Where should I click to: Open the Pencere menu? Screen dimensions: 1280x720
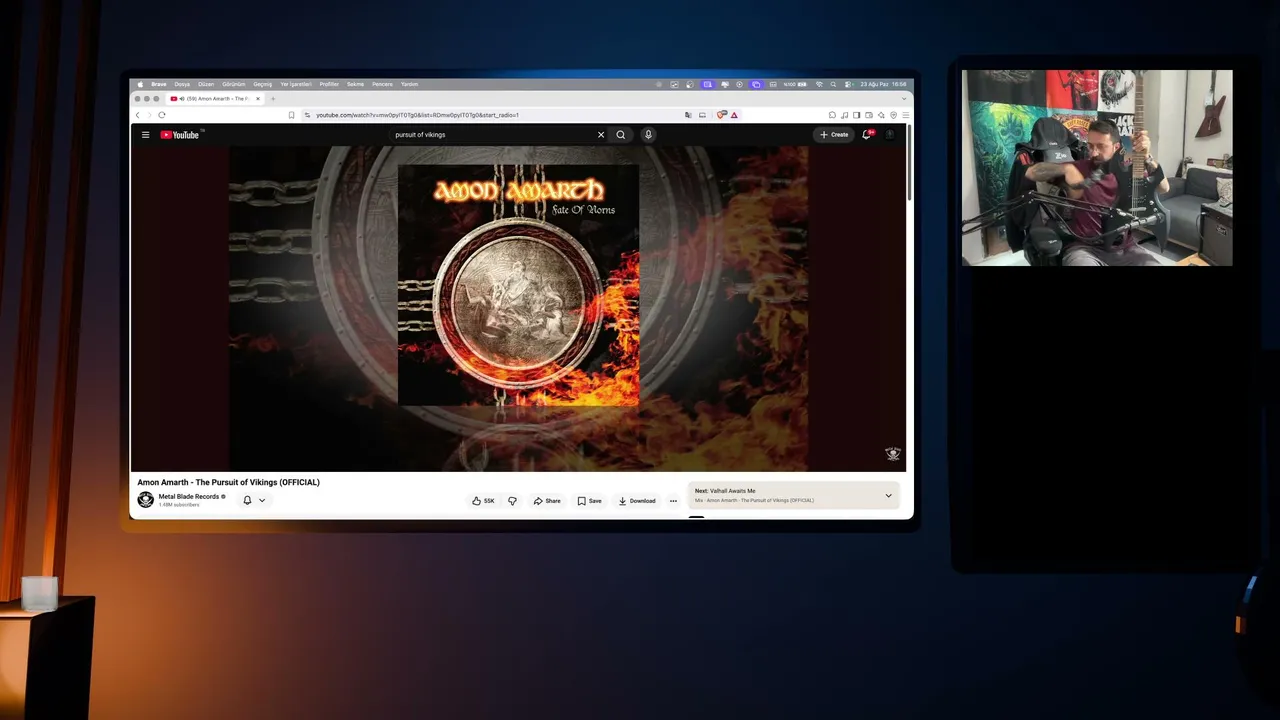tap(383, 84)
